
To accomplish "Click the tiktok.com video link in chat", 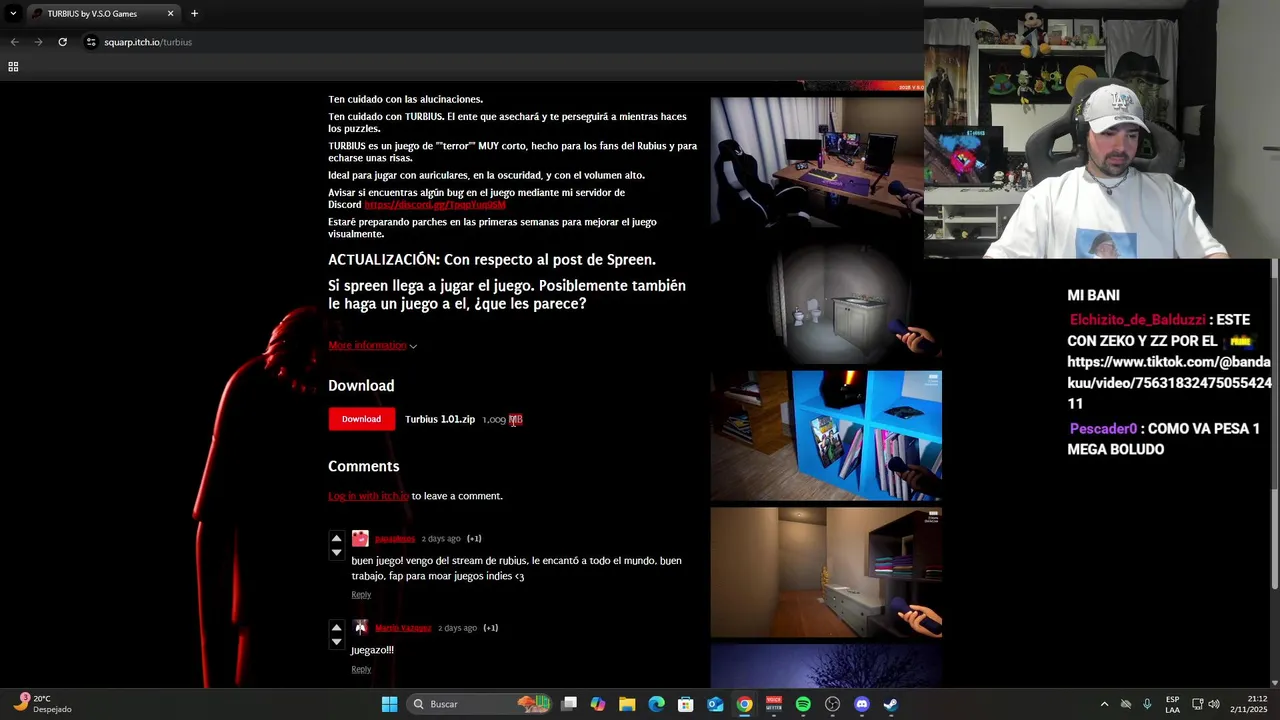I will [1169, 383].
